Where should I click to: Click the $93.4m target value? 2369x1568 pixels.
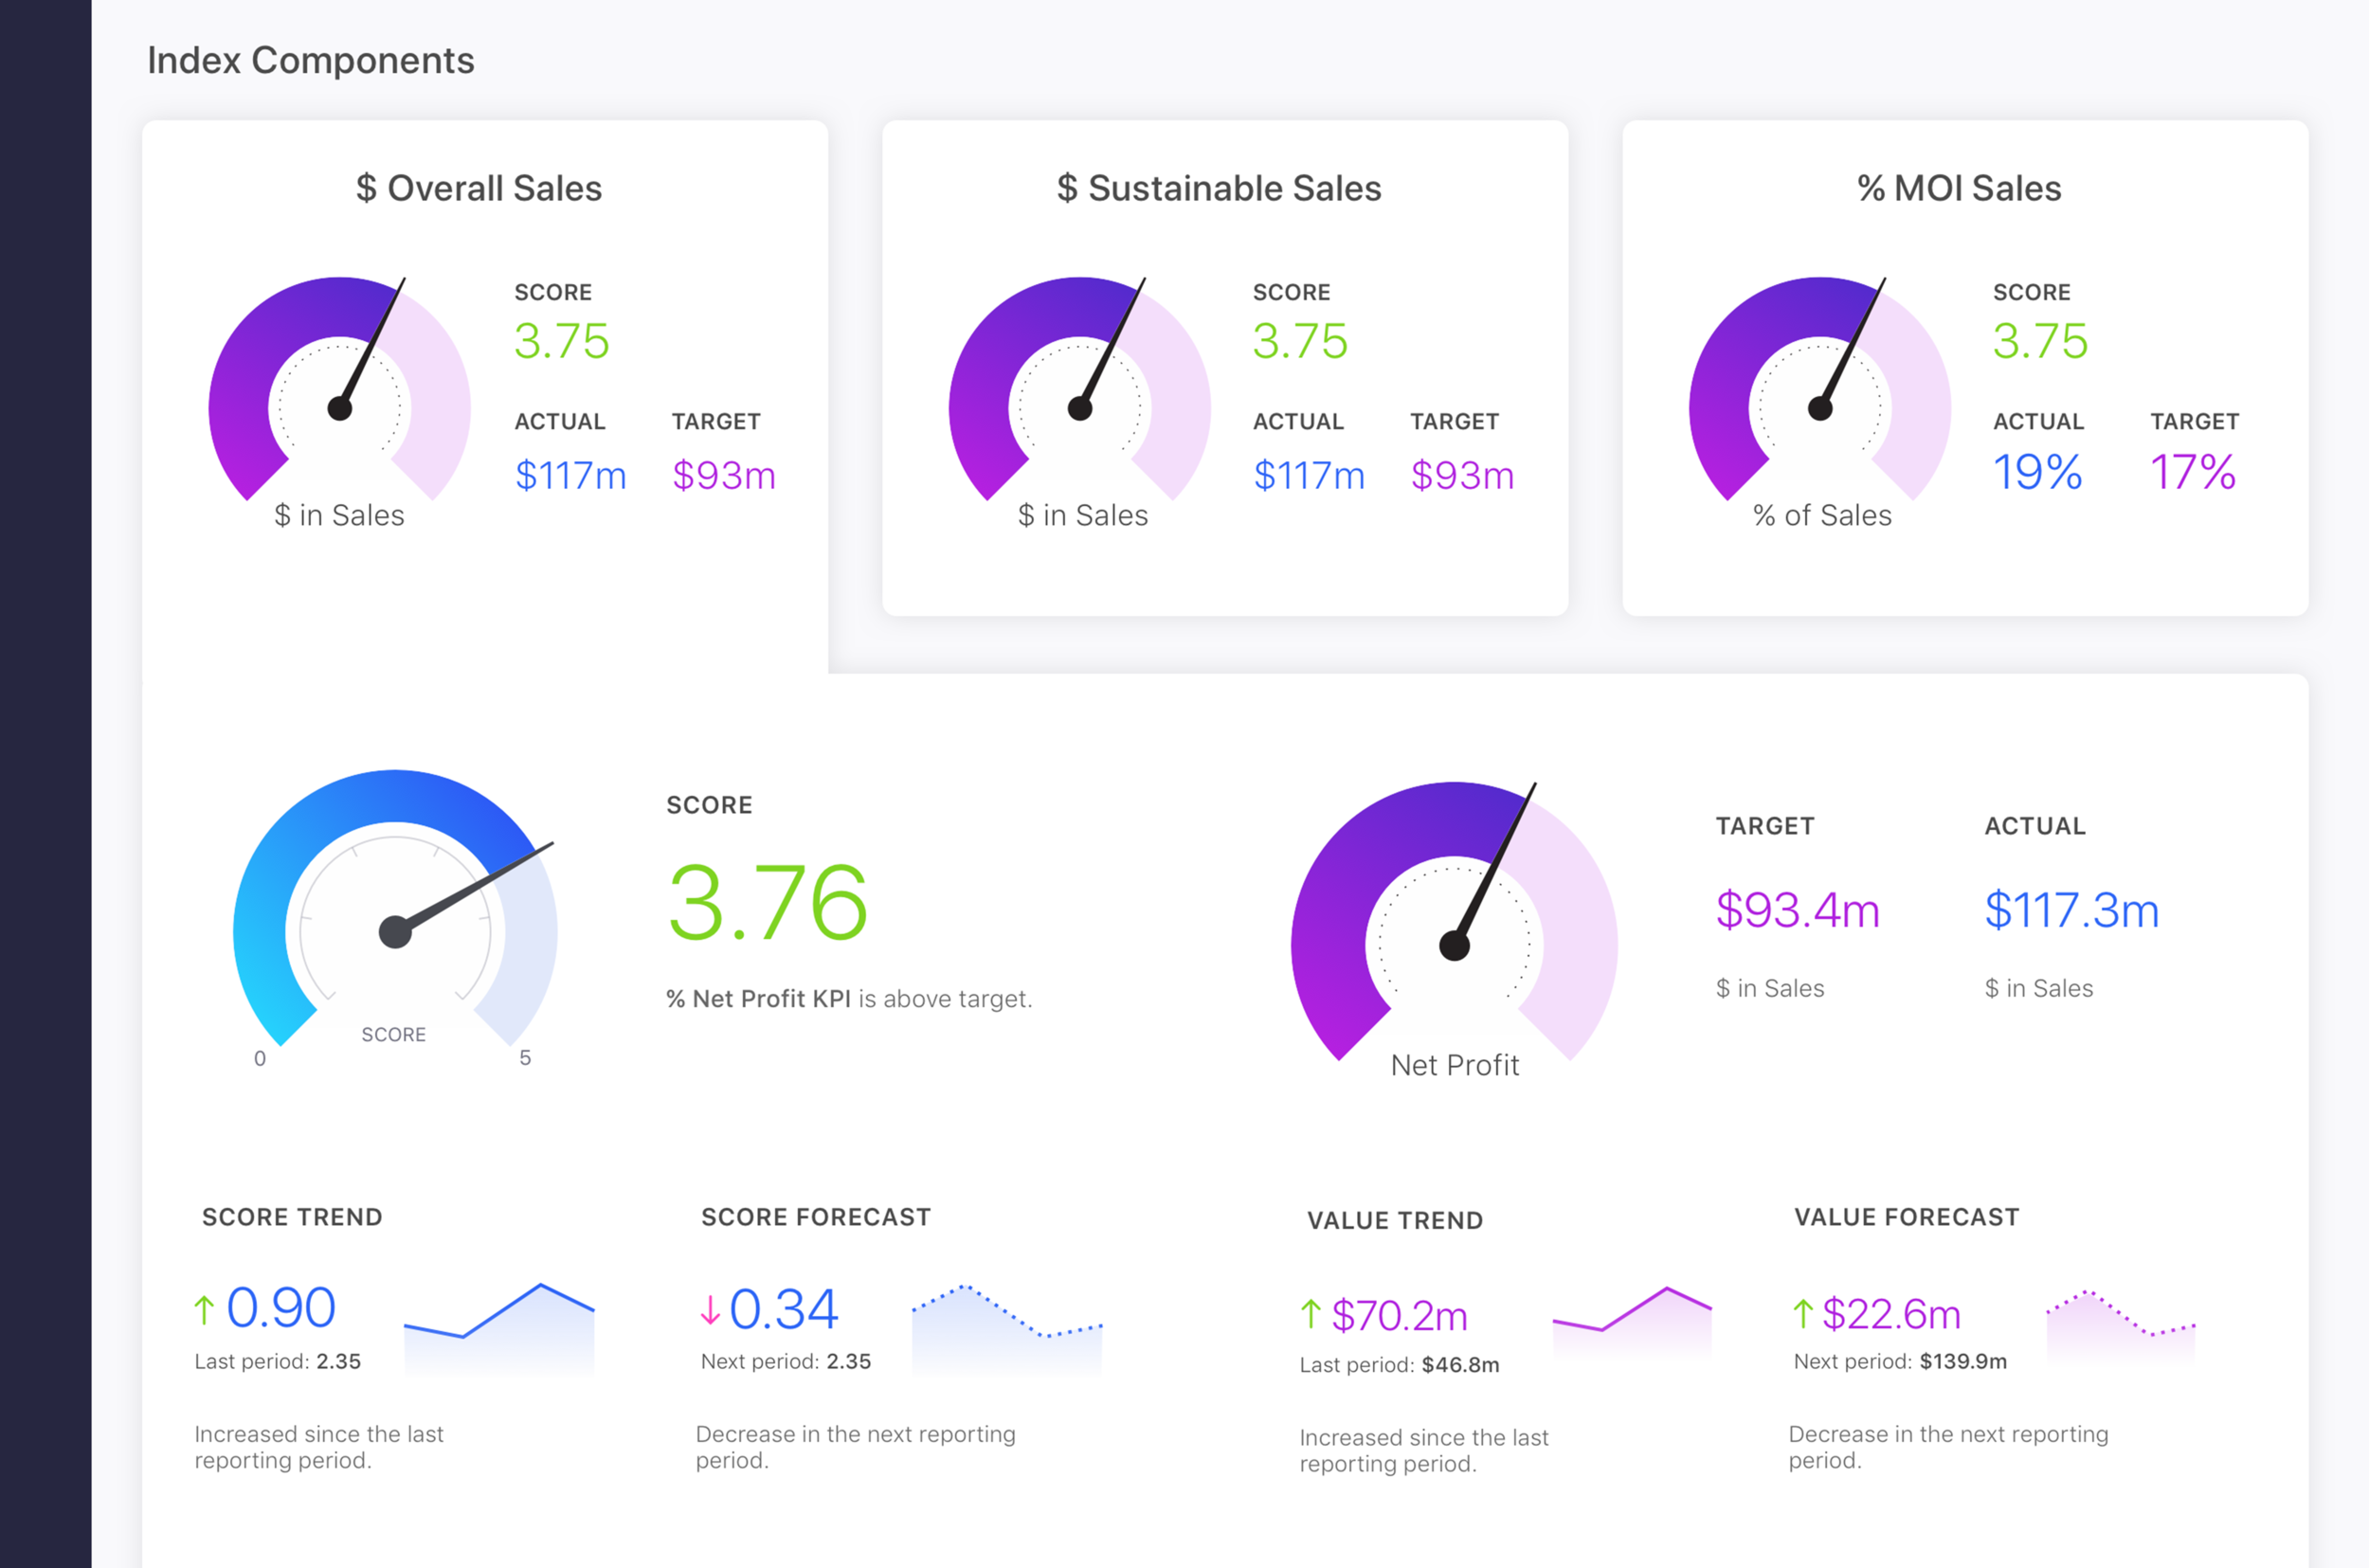point(1797,910)
